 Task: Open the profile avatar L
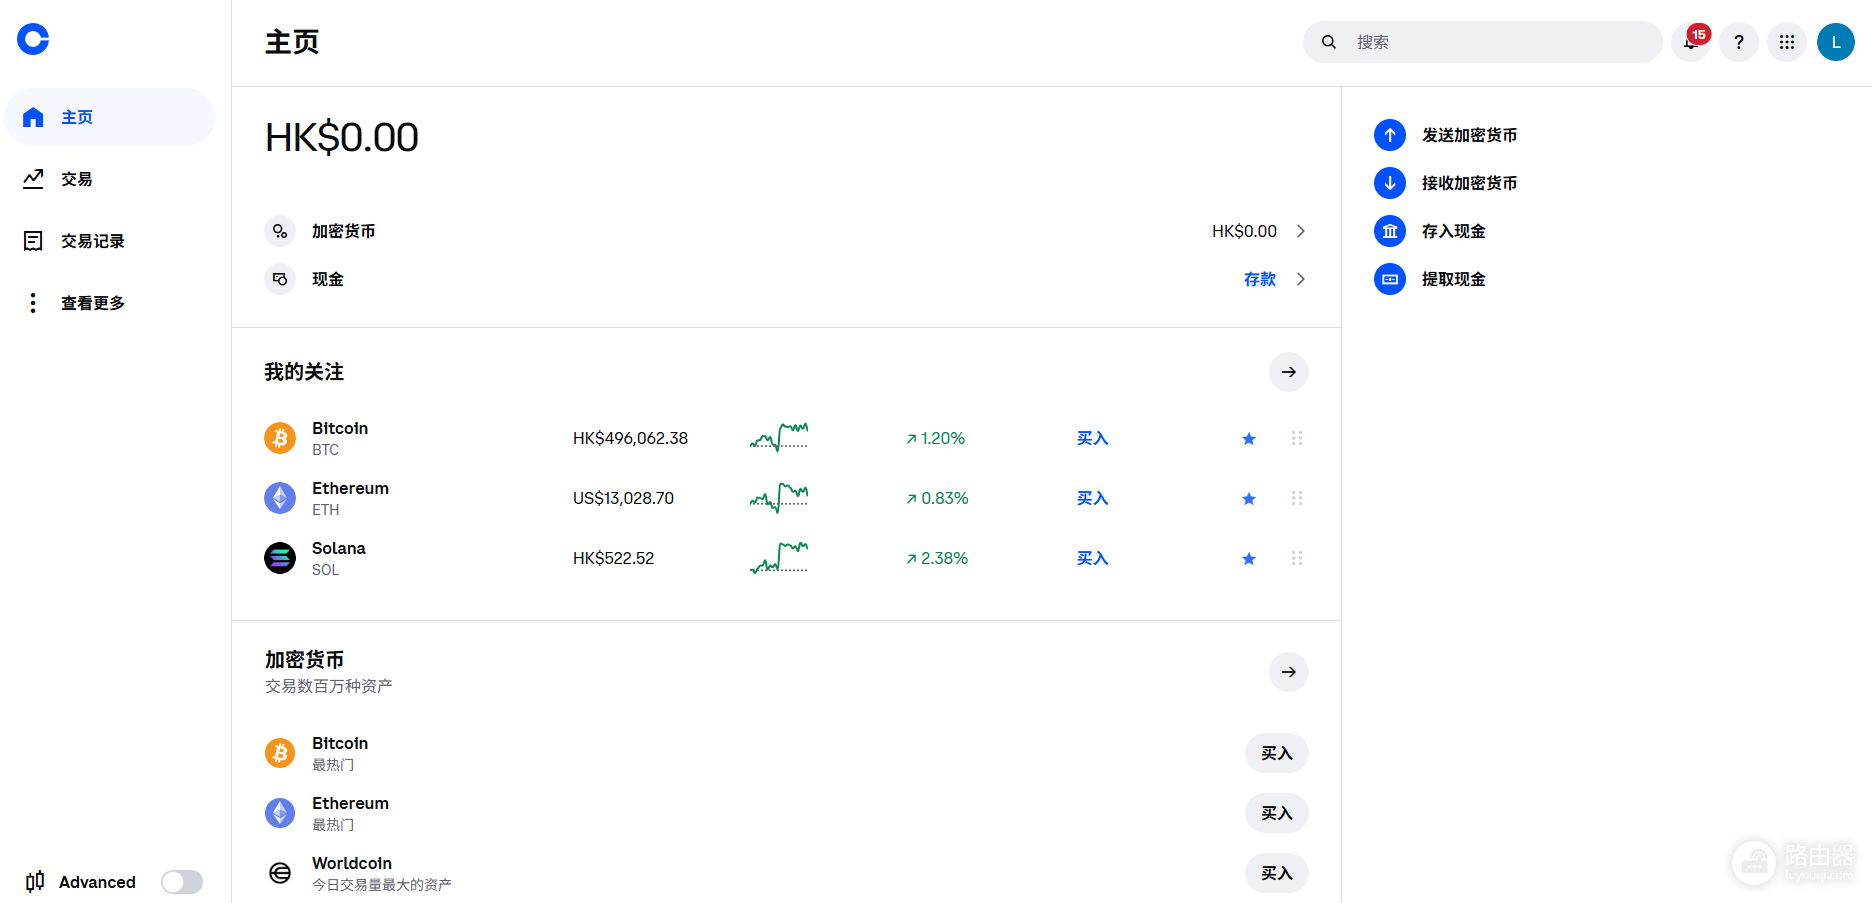(x=1836, y=42)
